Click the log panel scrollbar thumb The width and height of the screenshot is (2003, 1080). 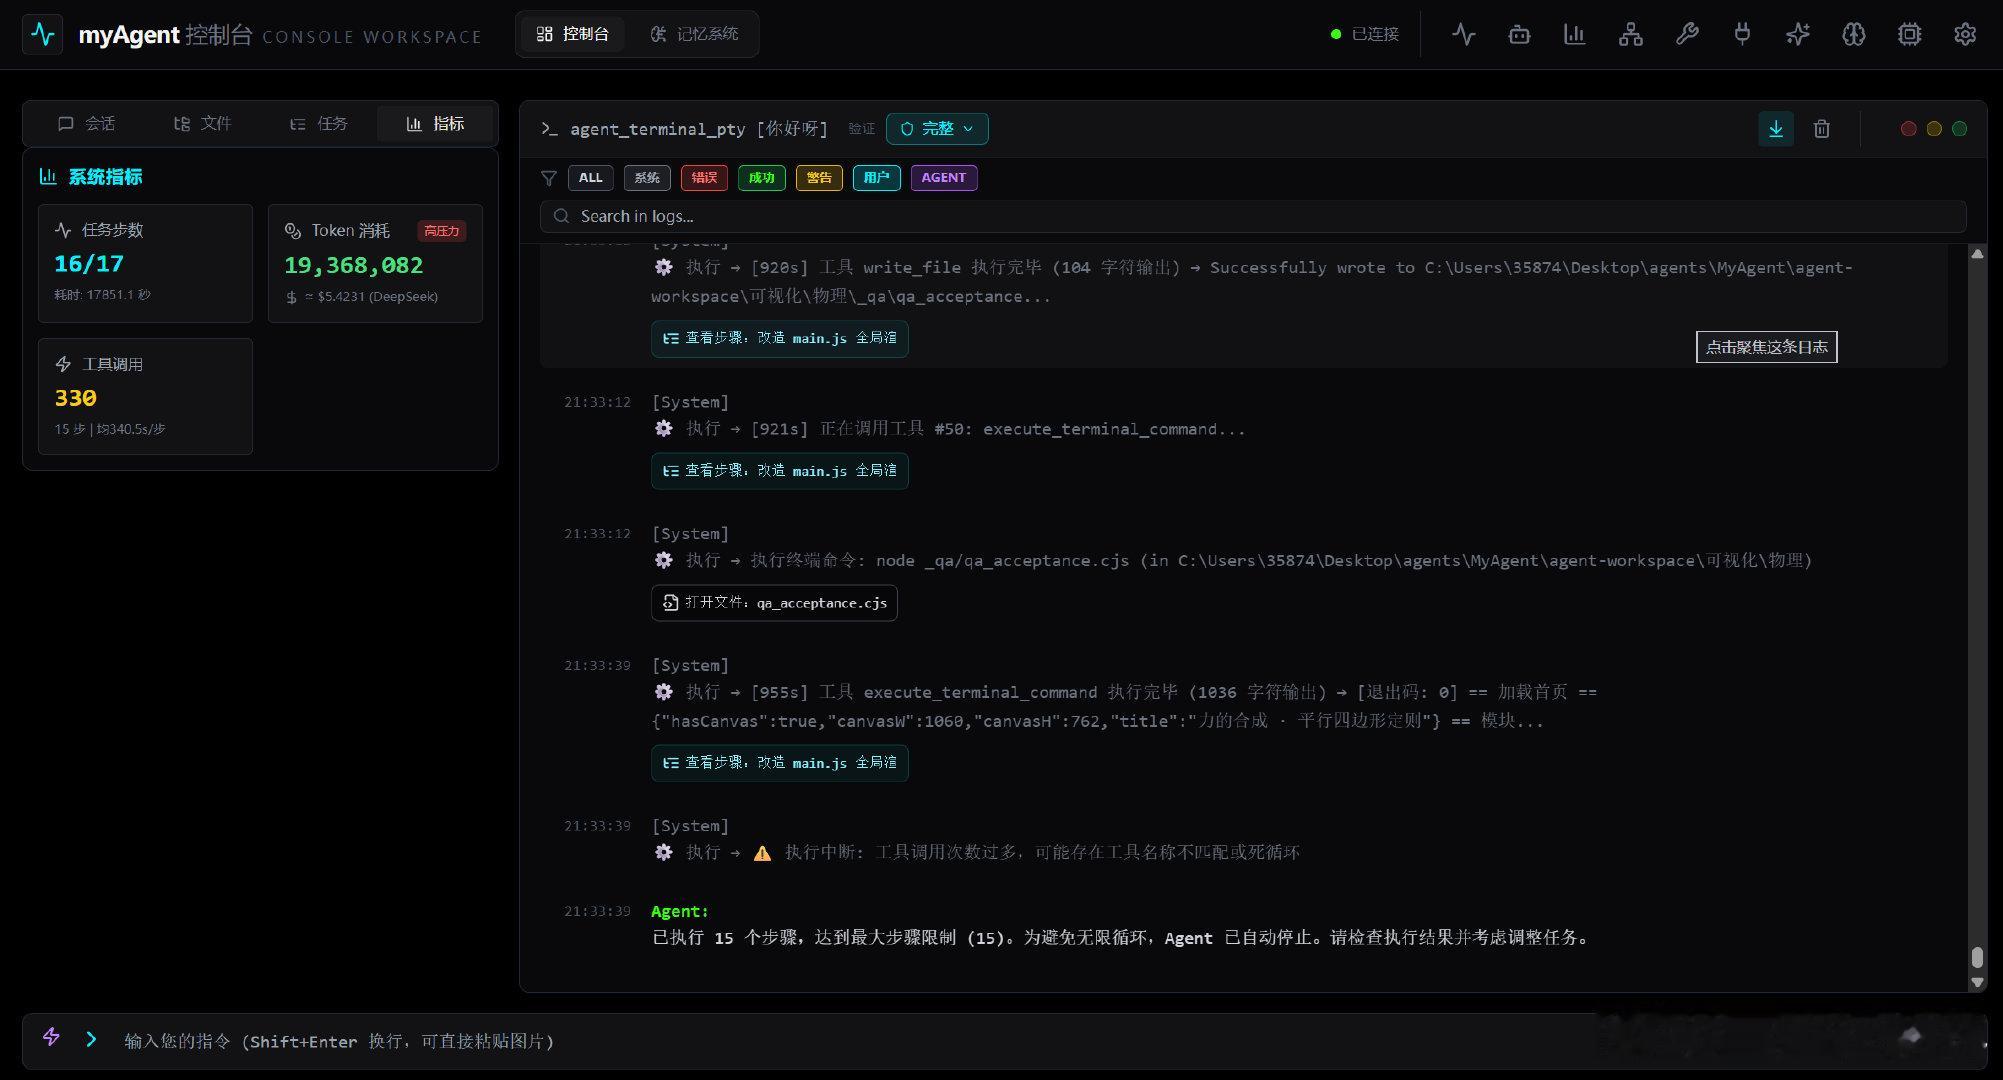point(1977,957)
